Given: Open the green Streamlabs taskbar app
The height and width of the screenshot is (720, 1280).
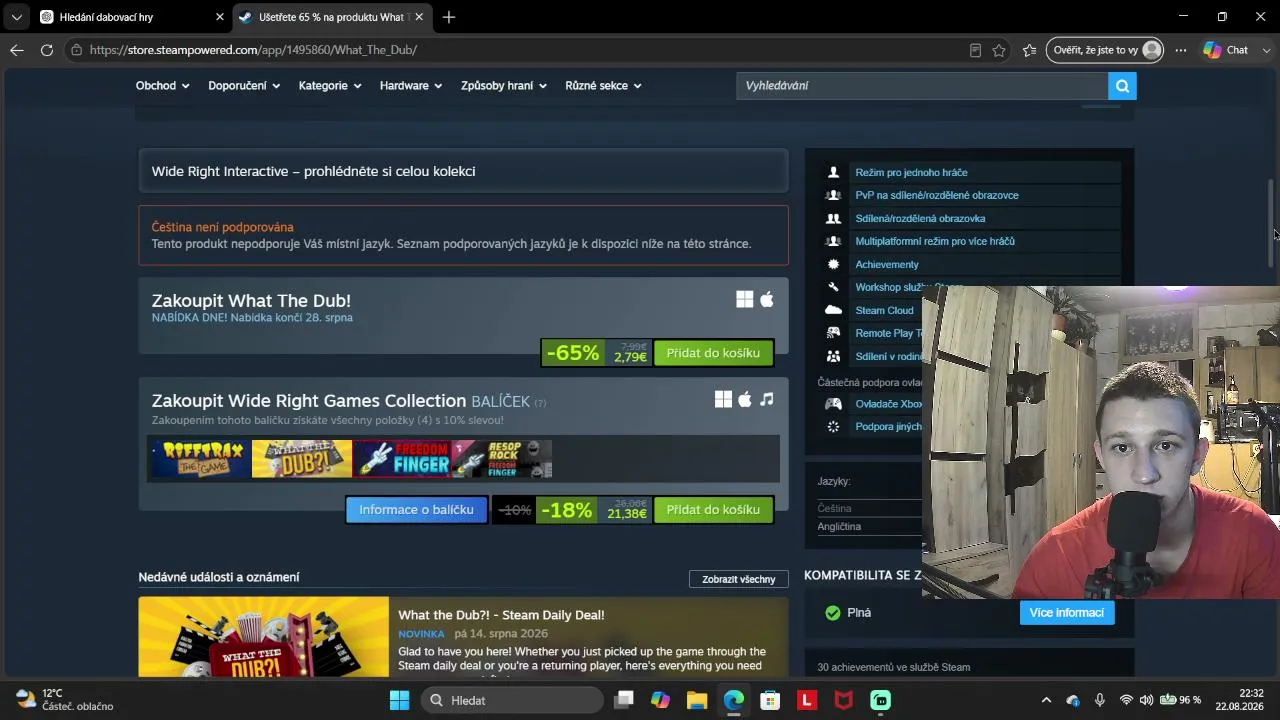Looking at the screenshot, I should pyautogui.click(x=880, y=700).
